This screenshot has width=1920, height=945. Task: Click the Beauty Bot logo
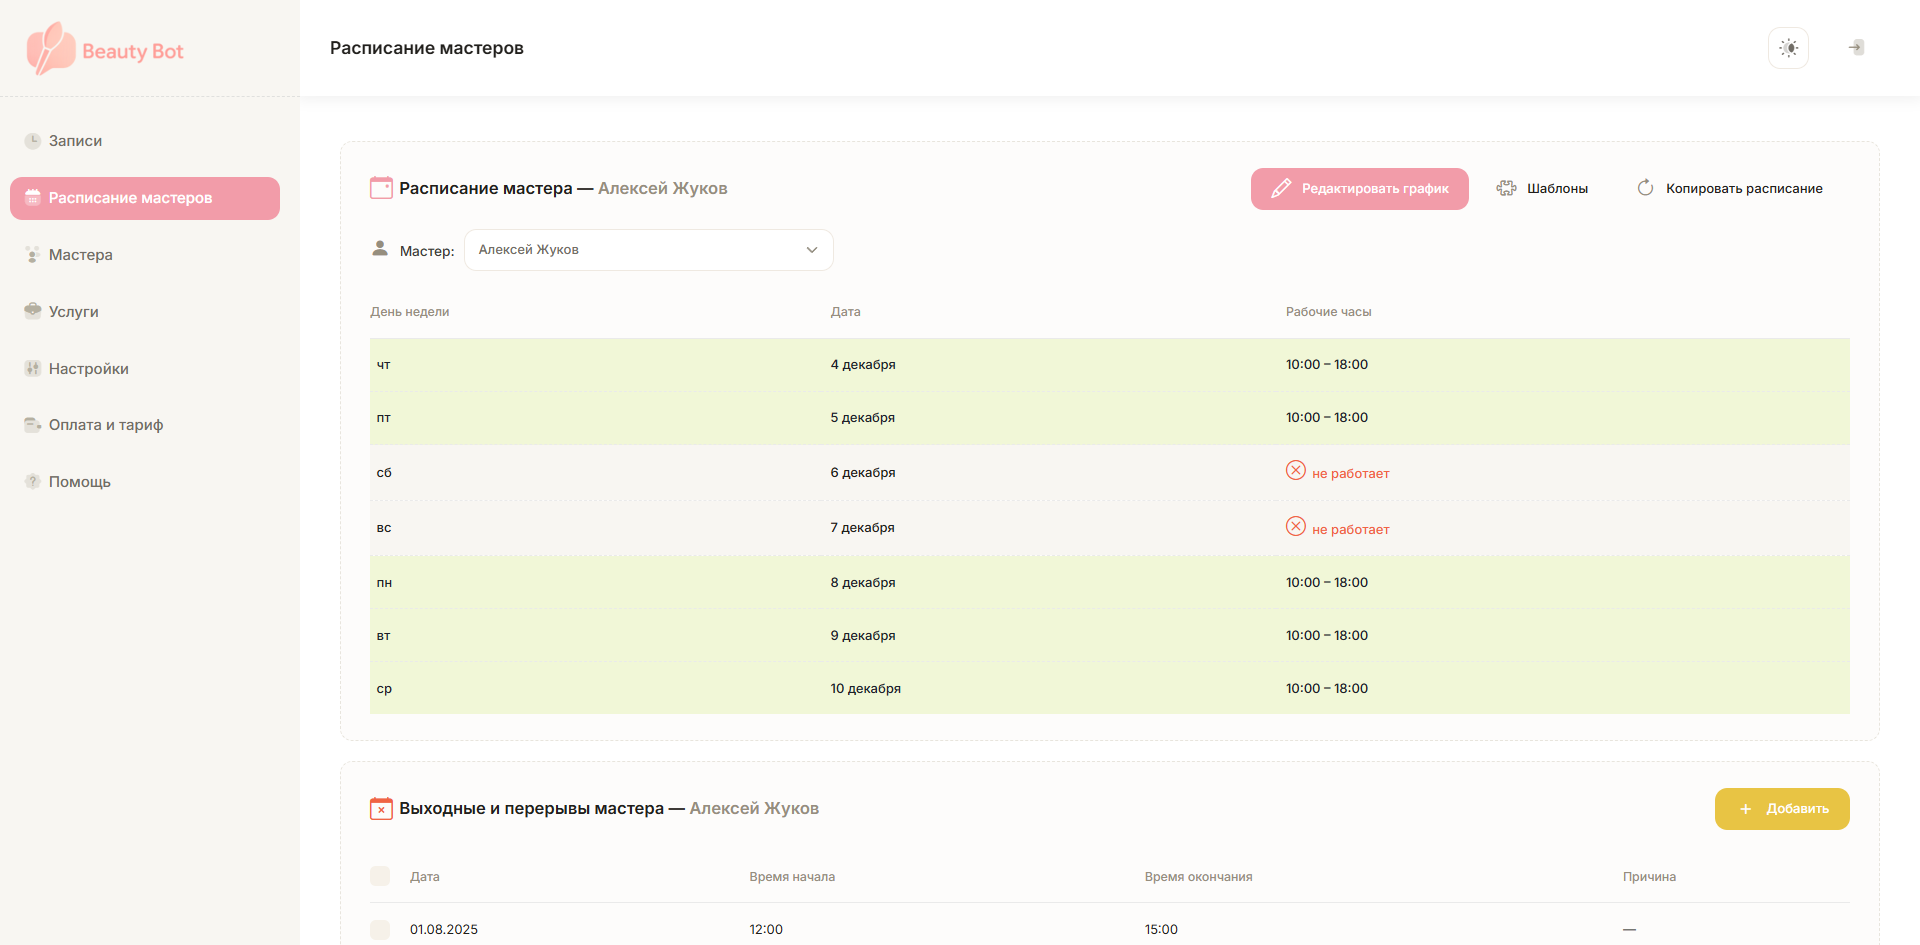pos(105,49)
